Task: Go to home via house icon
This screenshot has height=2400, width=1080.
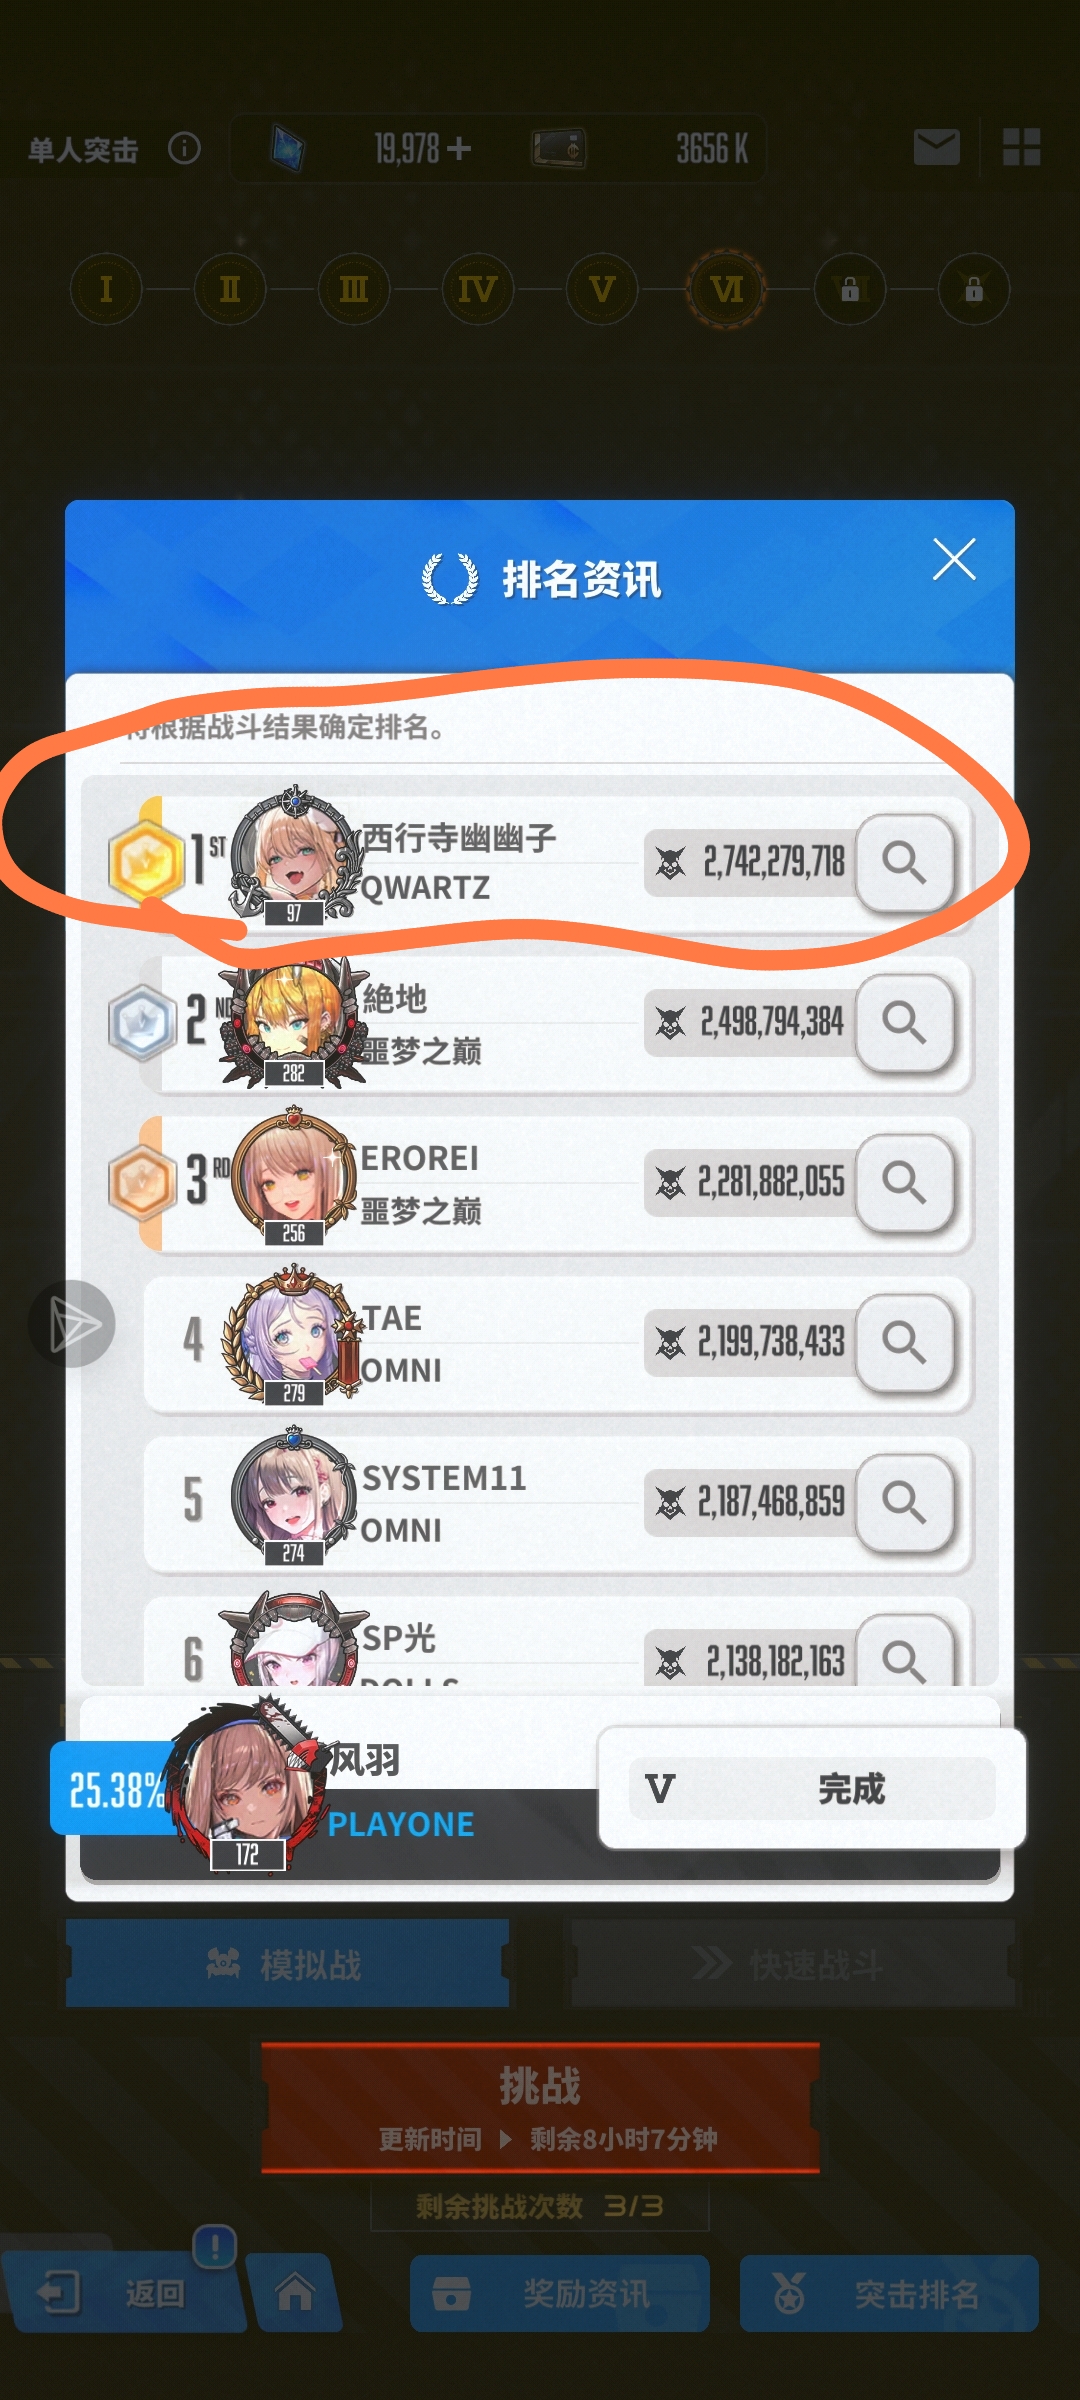Action: pos(294,2291)
